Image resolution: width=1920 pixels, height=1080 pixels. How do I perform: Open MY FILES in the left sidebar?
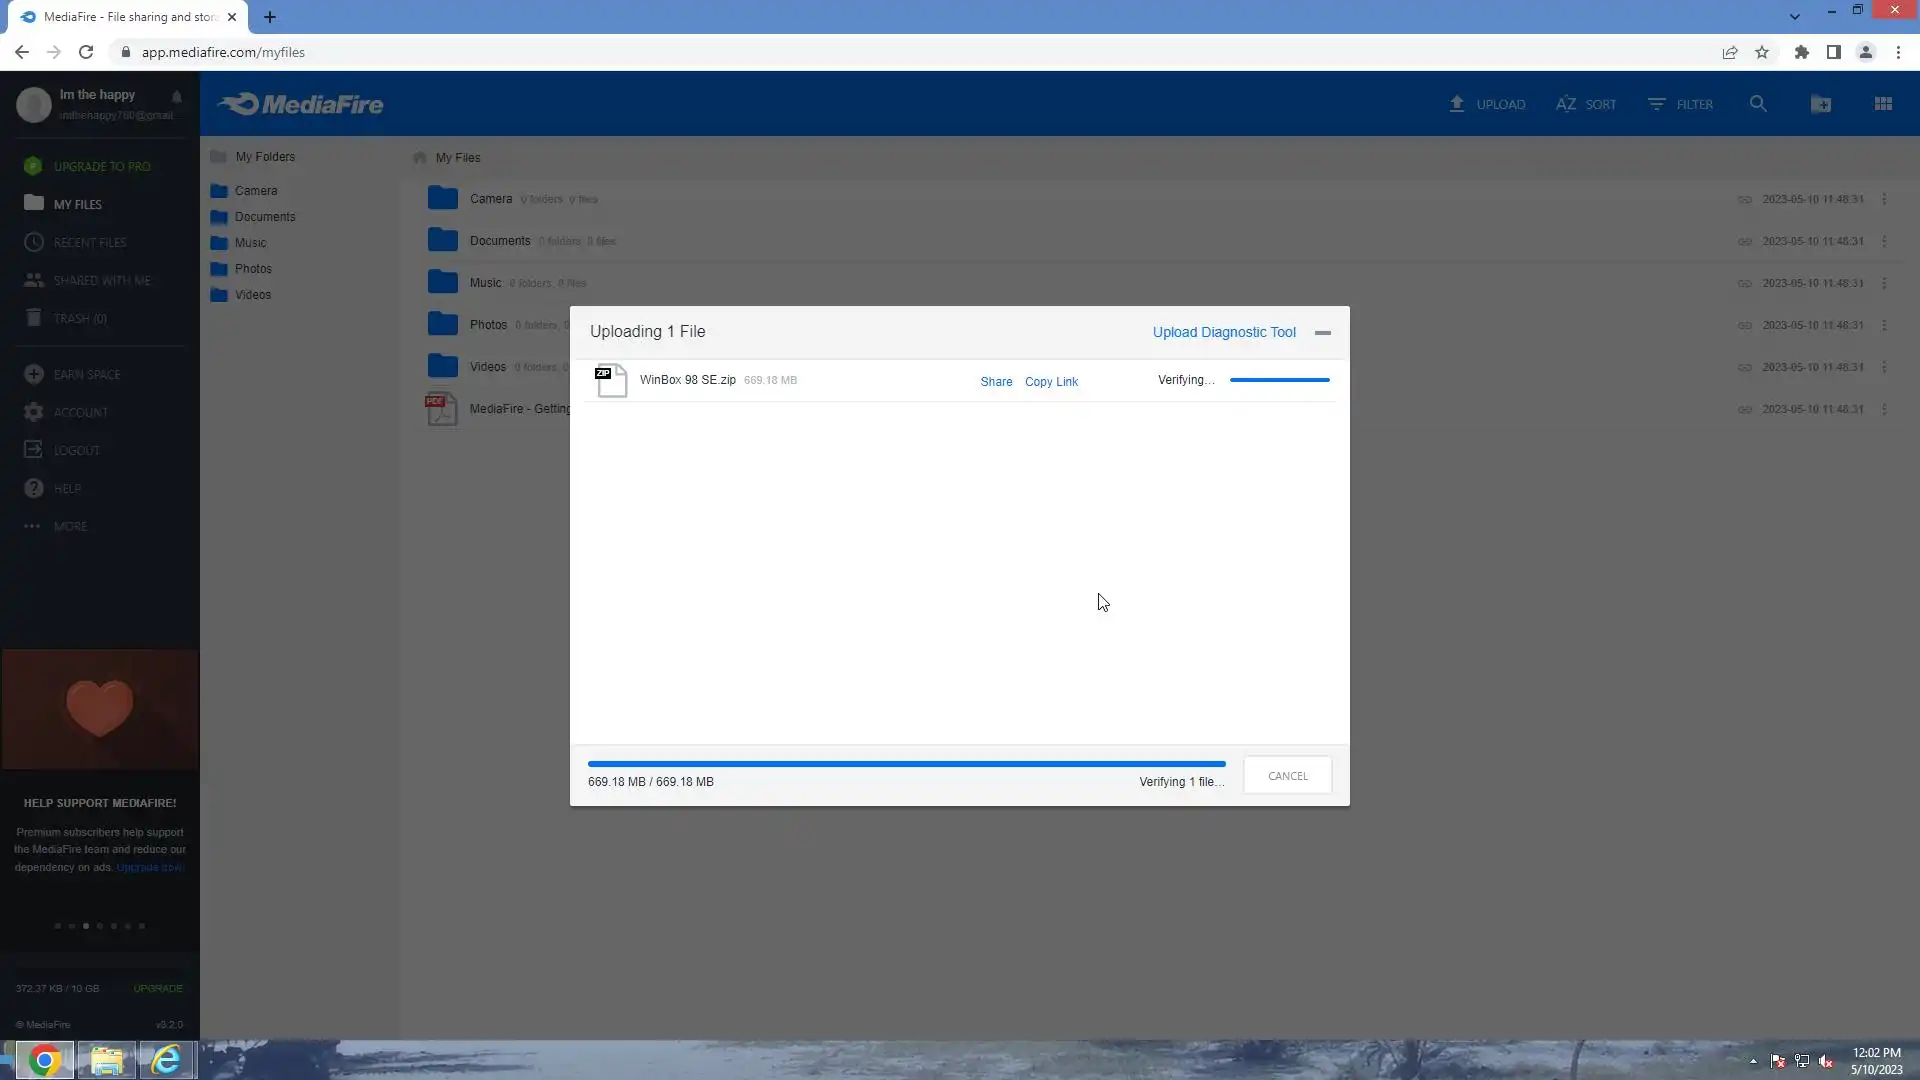tap(77, 204)
